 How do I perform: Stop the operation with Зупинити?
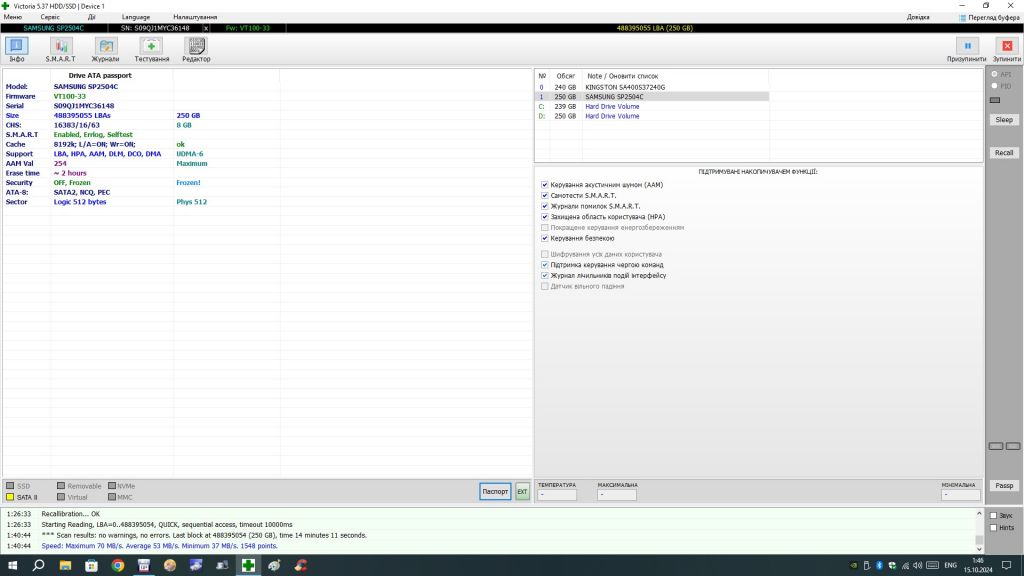click(1007, 50)
